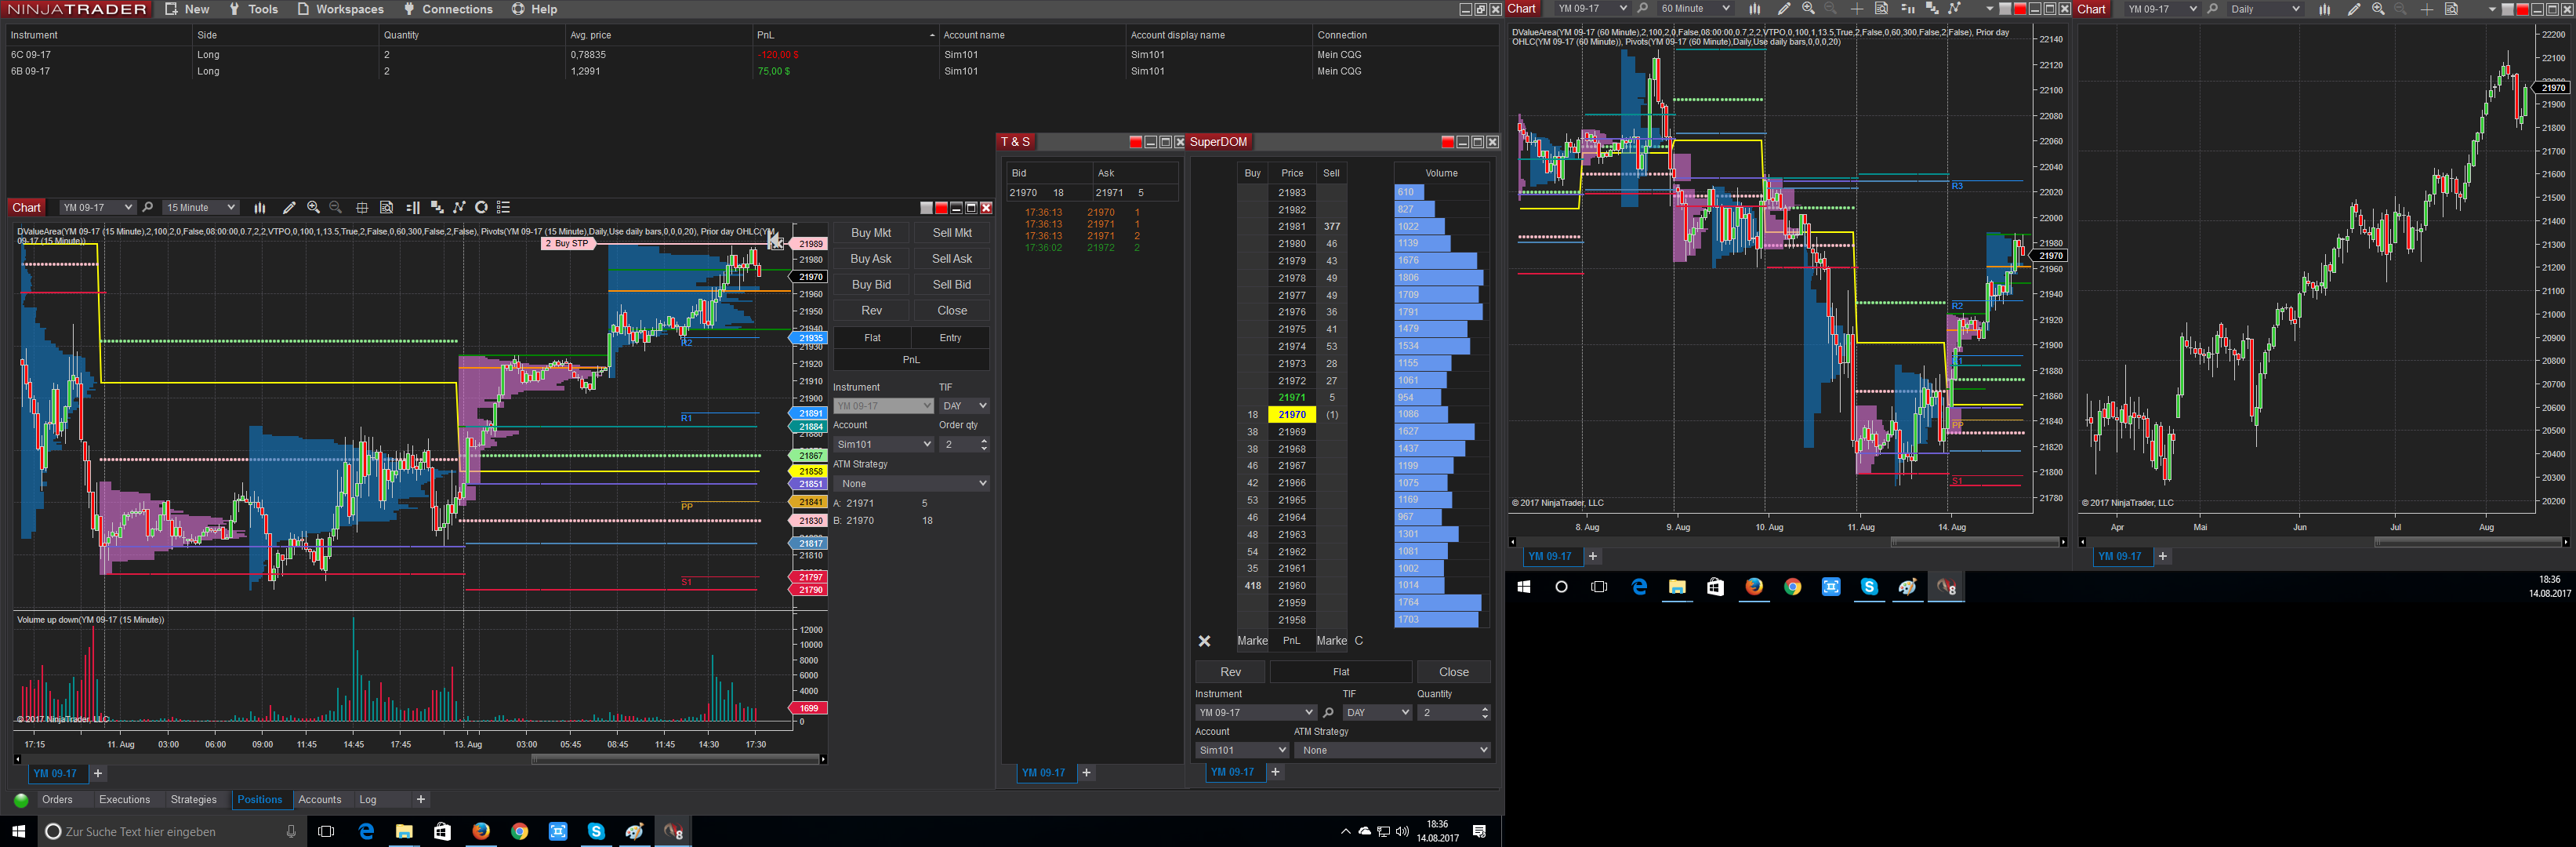Cancel all orders with SuperDOM X icon
This screenshot has height=847, width=2576.
tap(1205, 641)
